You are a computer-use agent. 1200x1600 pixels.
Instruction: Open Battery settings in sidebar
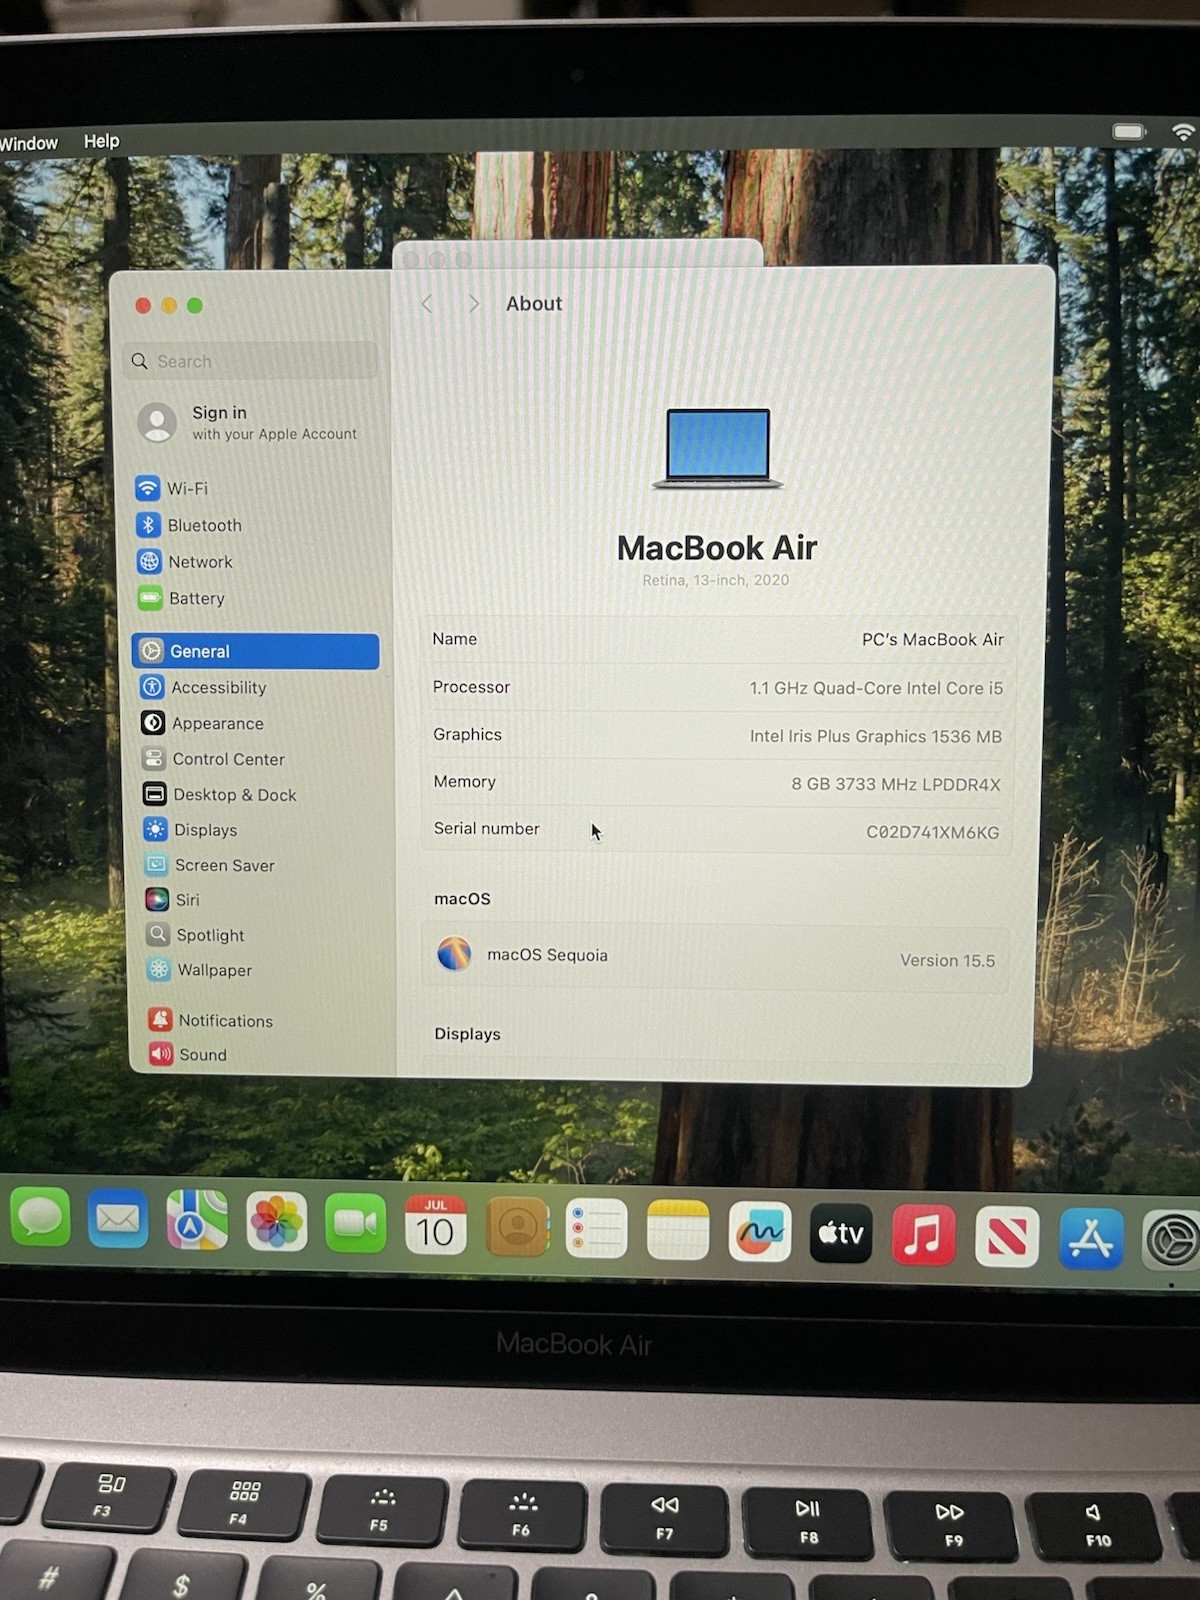(x=181, y=598)
